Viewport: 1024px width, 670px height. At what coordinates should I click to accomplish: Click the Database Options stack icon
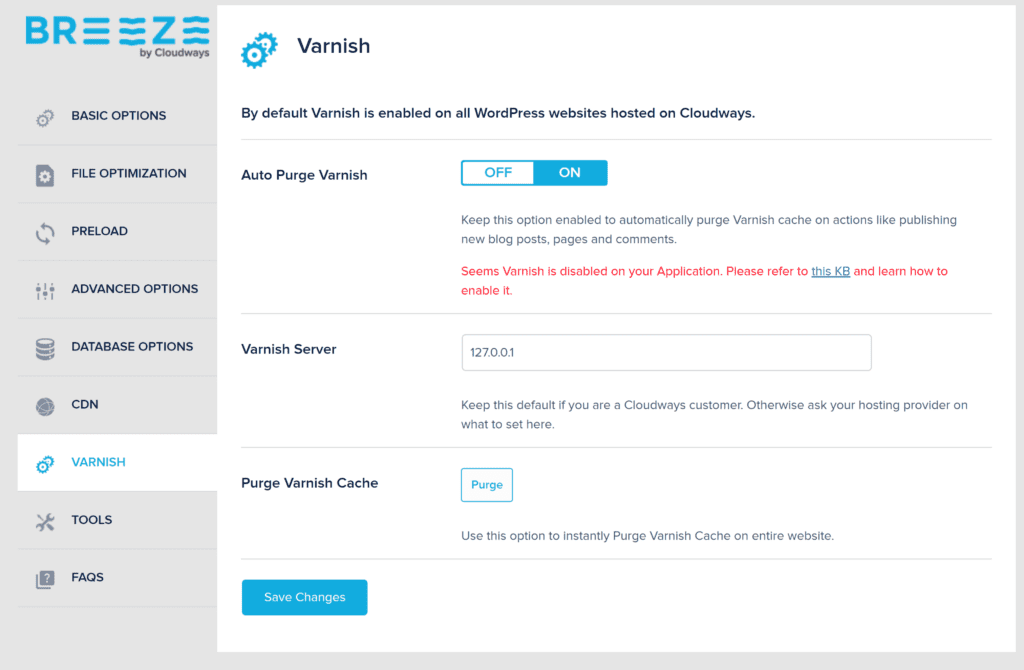pos(45,349)
